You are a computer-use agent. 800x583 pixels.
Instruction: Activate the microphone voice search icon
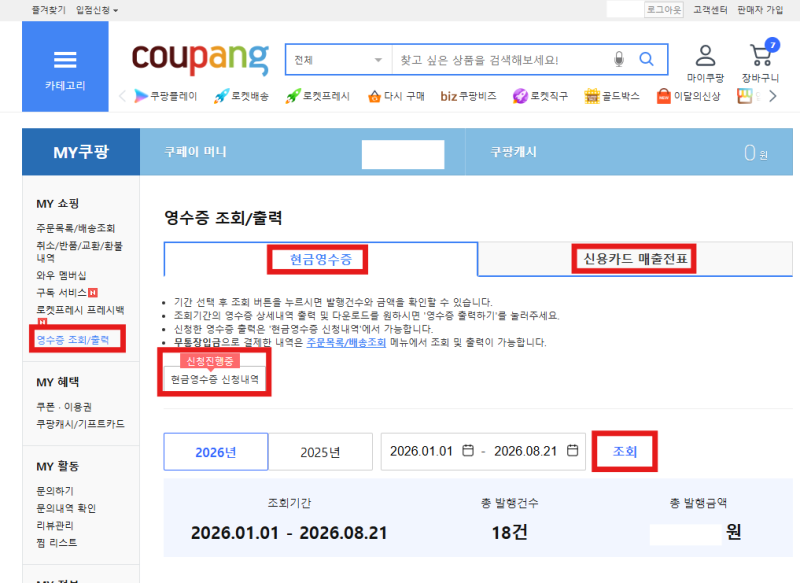618,59
